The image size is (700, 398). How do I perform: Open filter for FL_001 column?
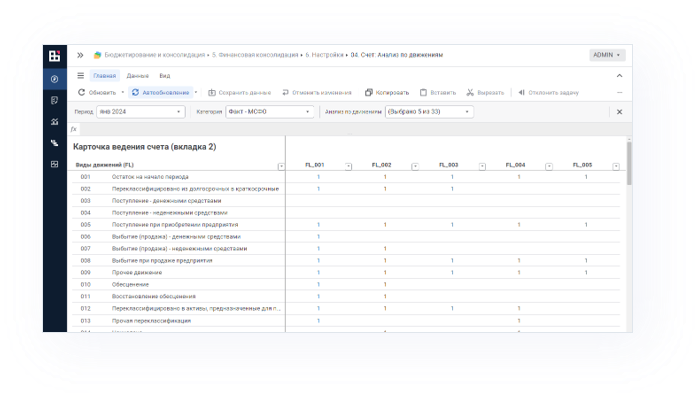pyautogui.click(x=348, y=166)
